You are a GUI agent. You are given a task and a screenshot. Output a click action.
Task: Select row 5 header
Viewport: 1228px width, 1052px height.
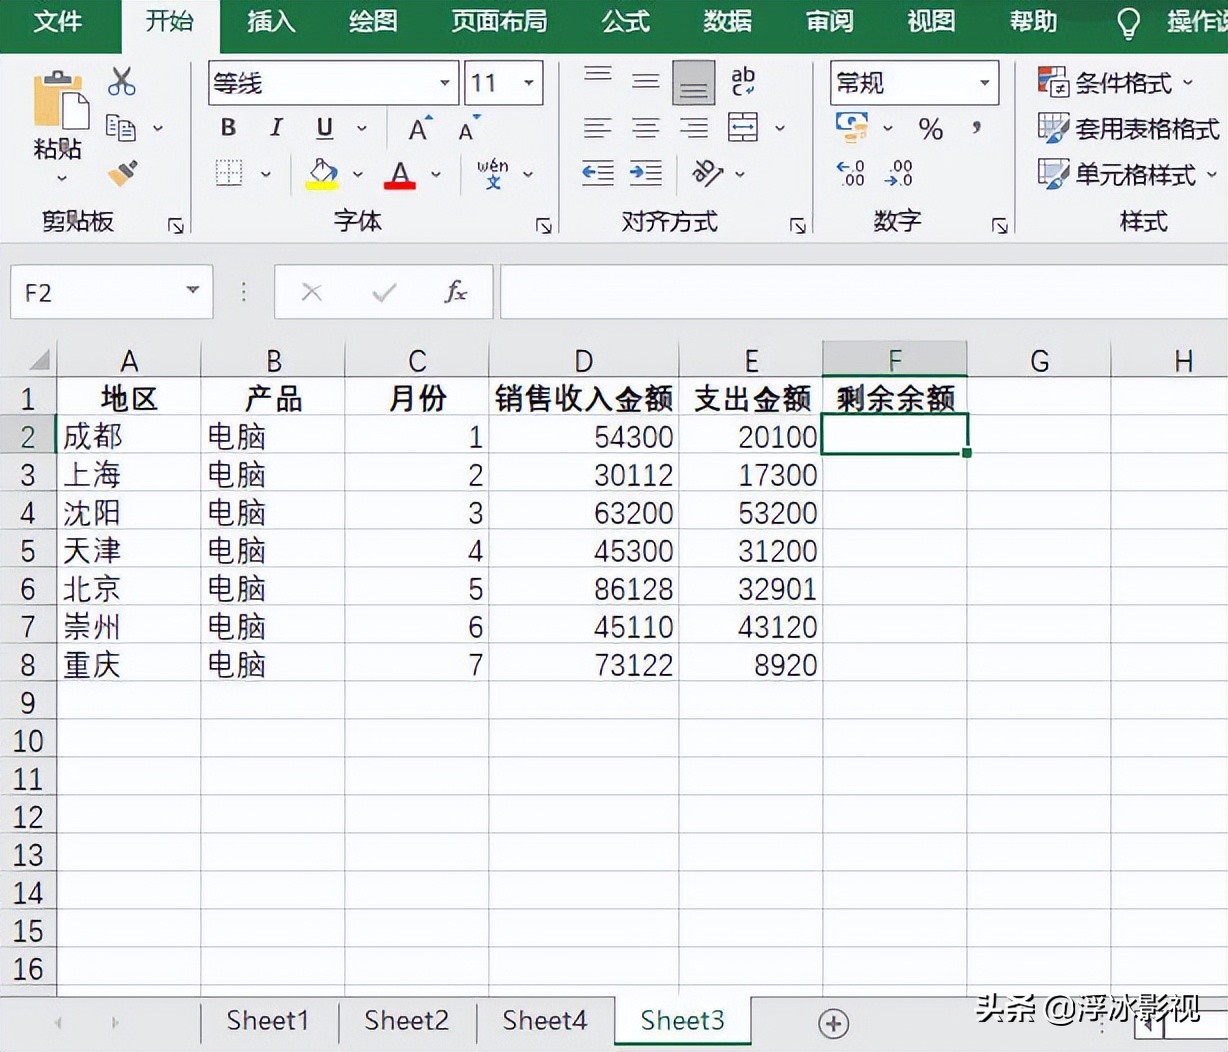(28, 550)
